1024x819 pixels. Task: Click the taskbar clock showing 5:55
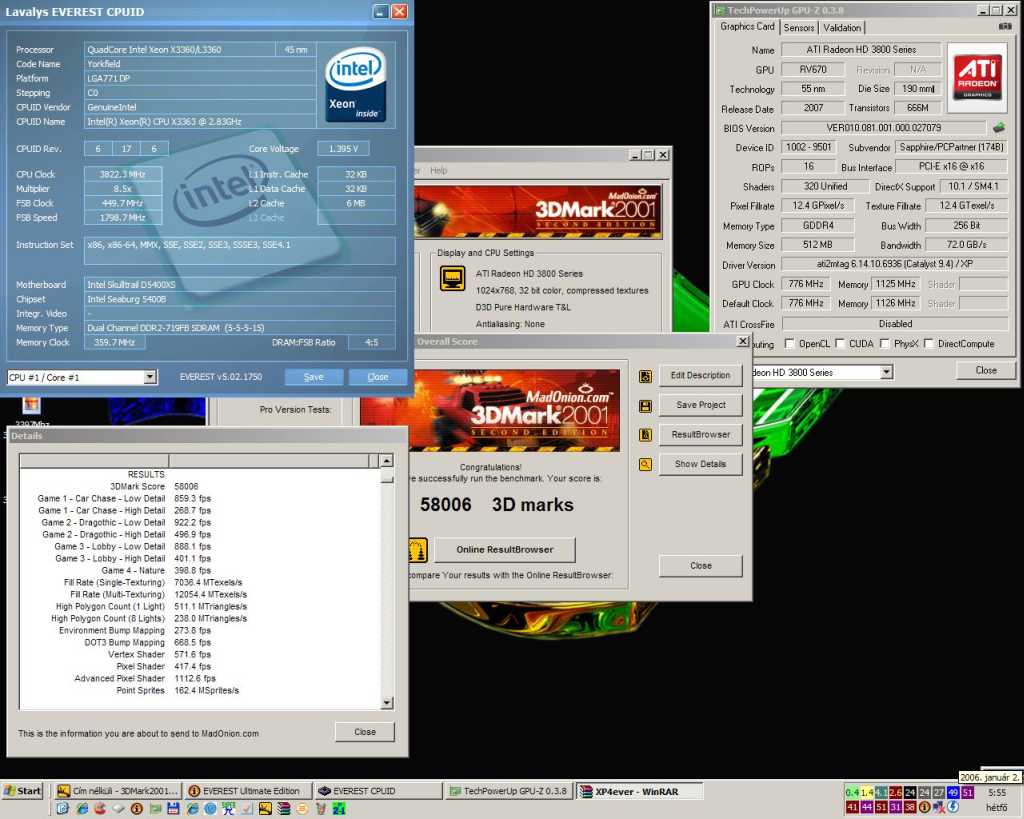point(997,793)
